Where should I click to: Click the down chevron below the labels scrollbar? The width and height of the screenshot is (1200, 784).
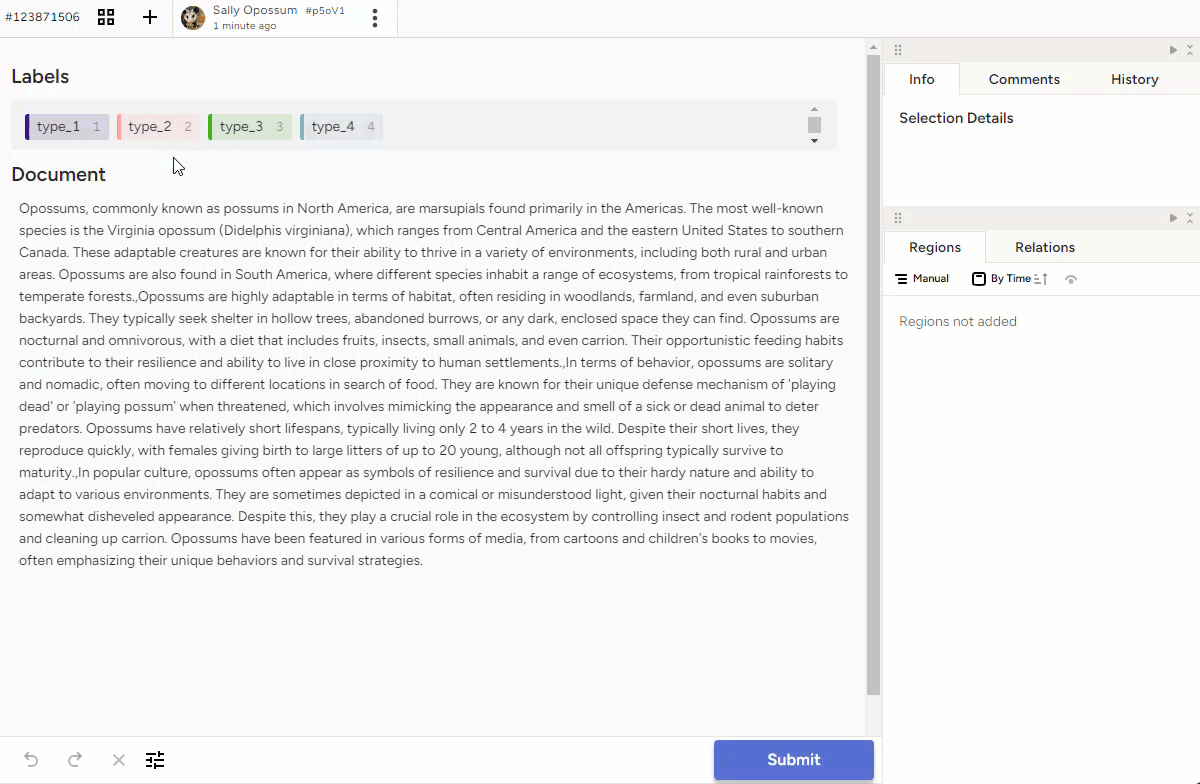coord(815,142)
